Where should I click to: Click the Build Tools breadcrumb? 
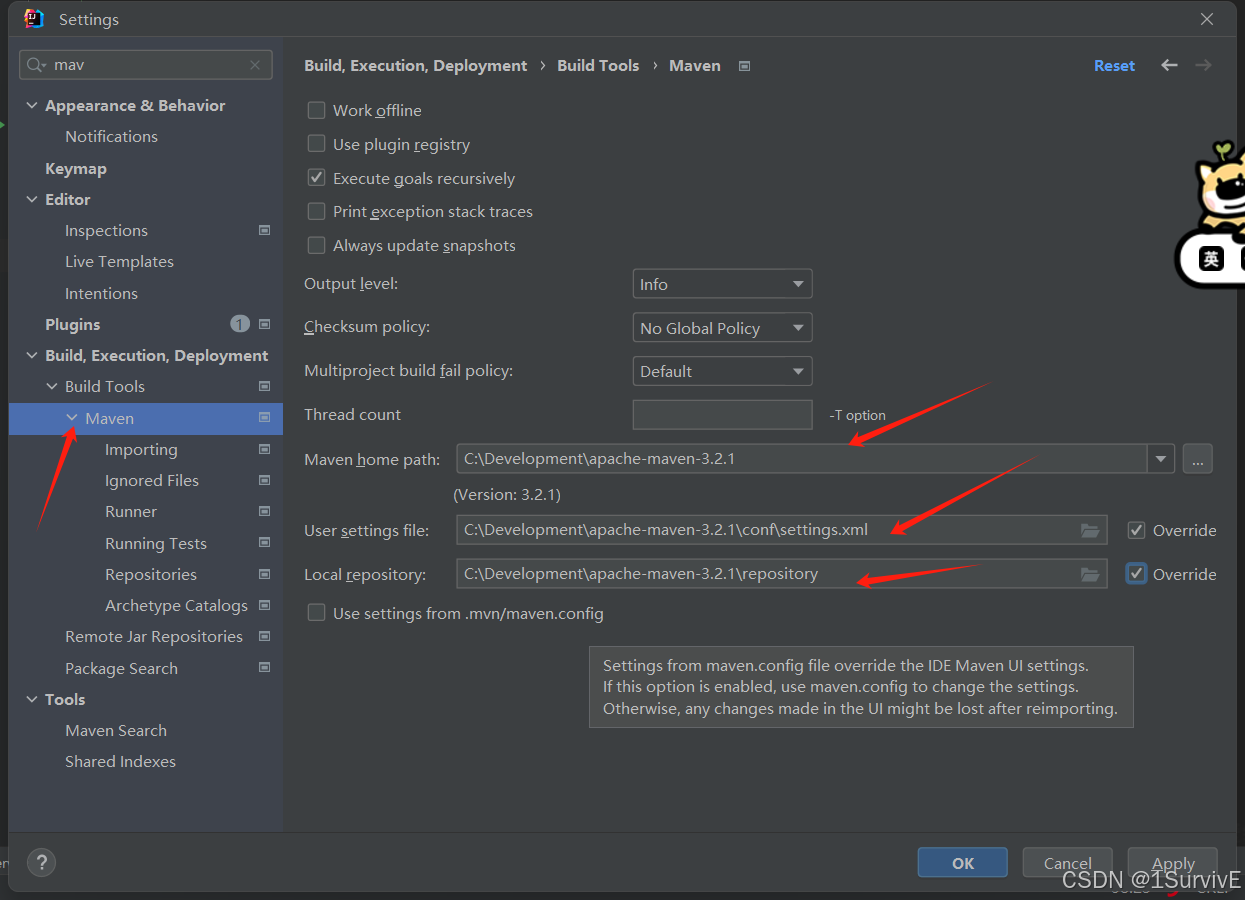tap(598, 65)
